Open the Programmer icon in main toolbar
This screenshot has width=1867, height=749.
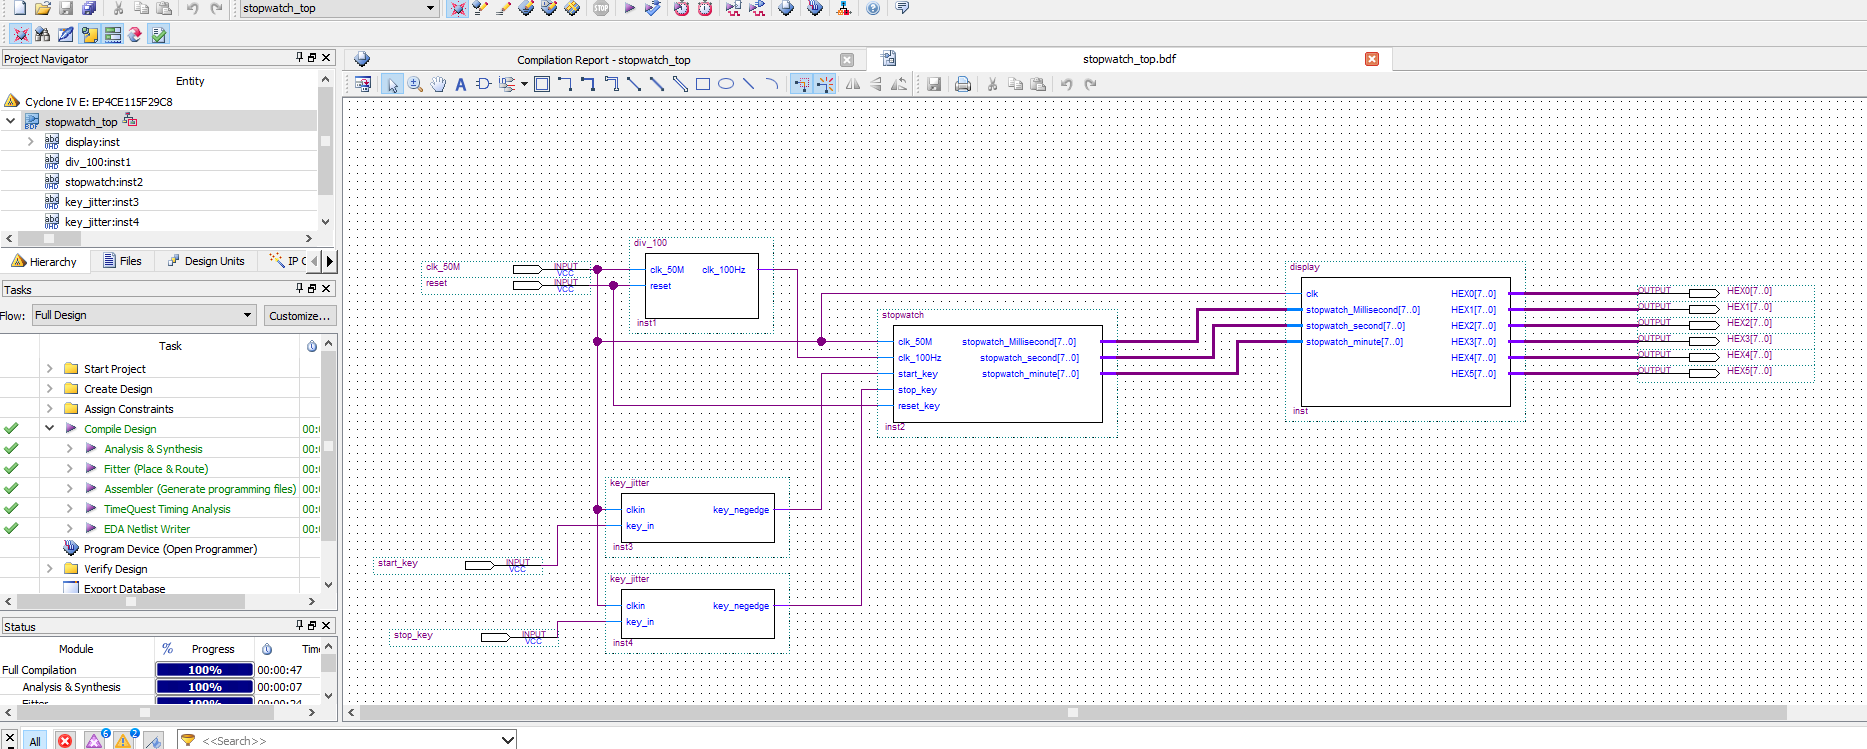[x=815, y=8]
